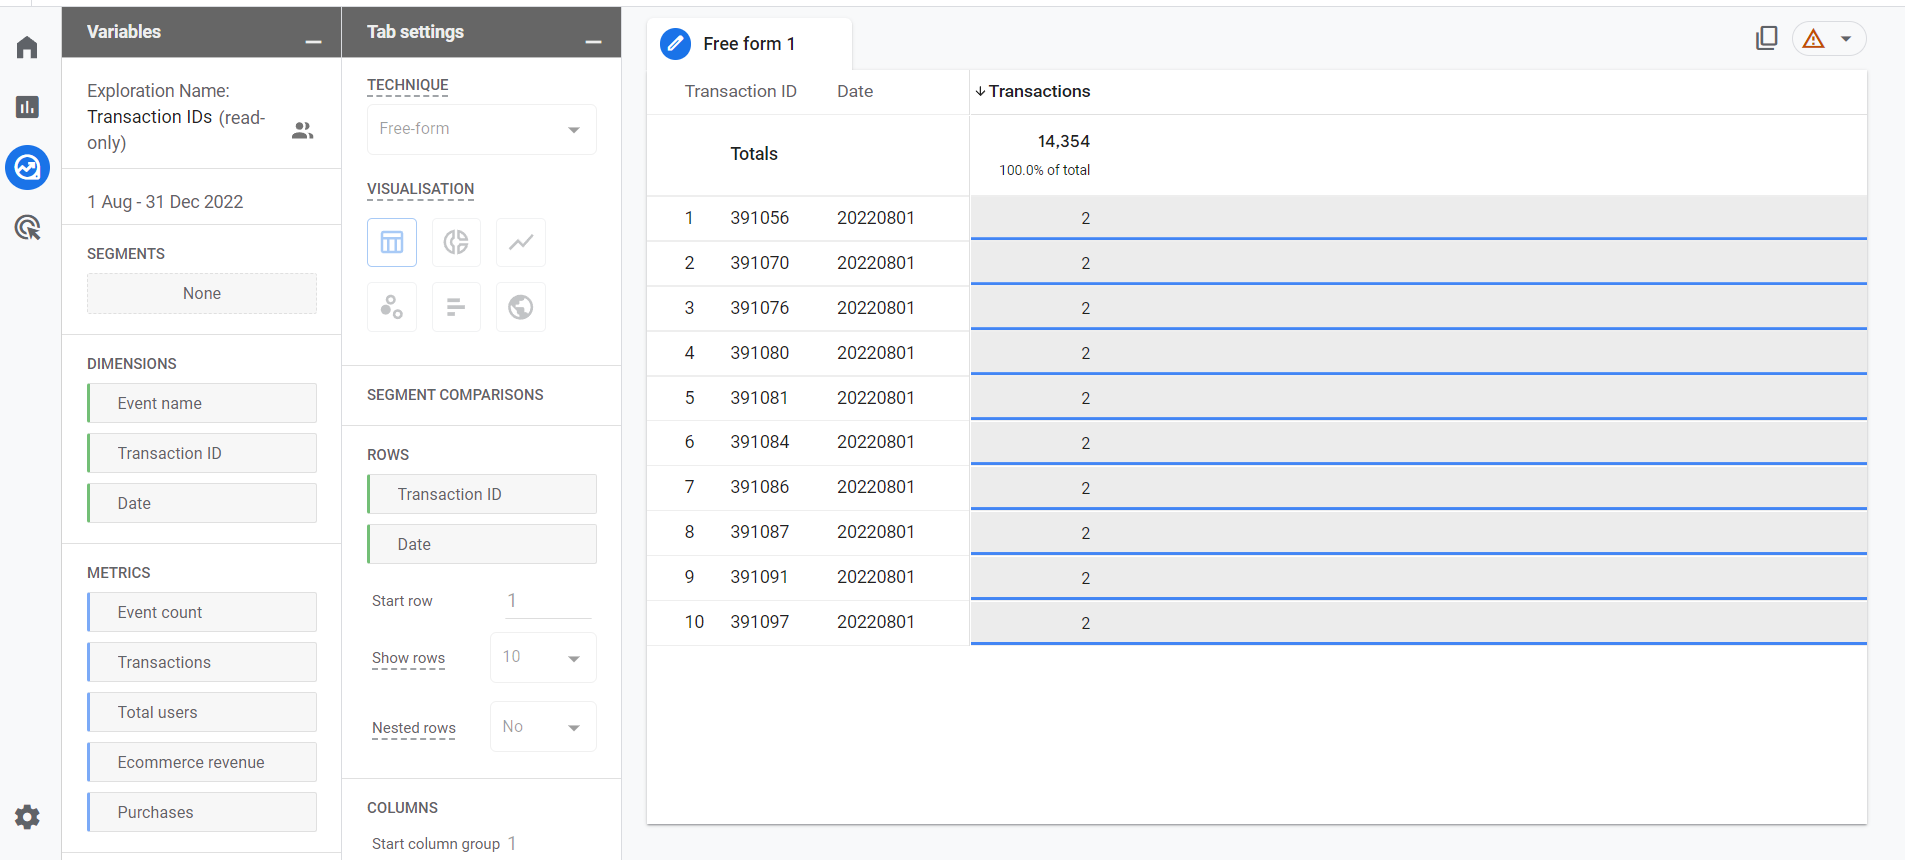Select the table visualisation icon
Screen dimensions: 1905x860
click(392, 243)
